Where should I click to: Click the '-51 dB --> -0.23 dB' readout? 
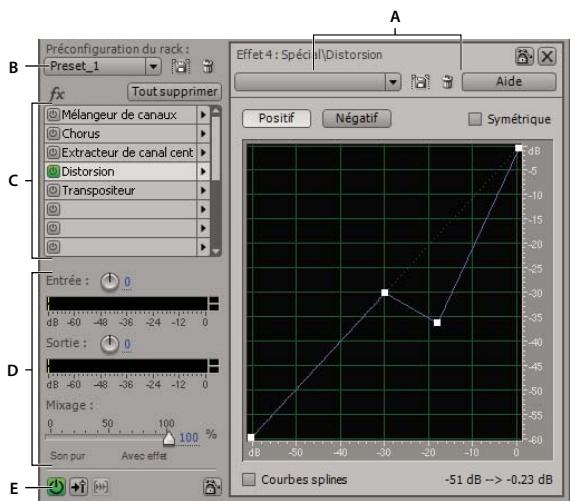tap(498, 479)
